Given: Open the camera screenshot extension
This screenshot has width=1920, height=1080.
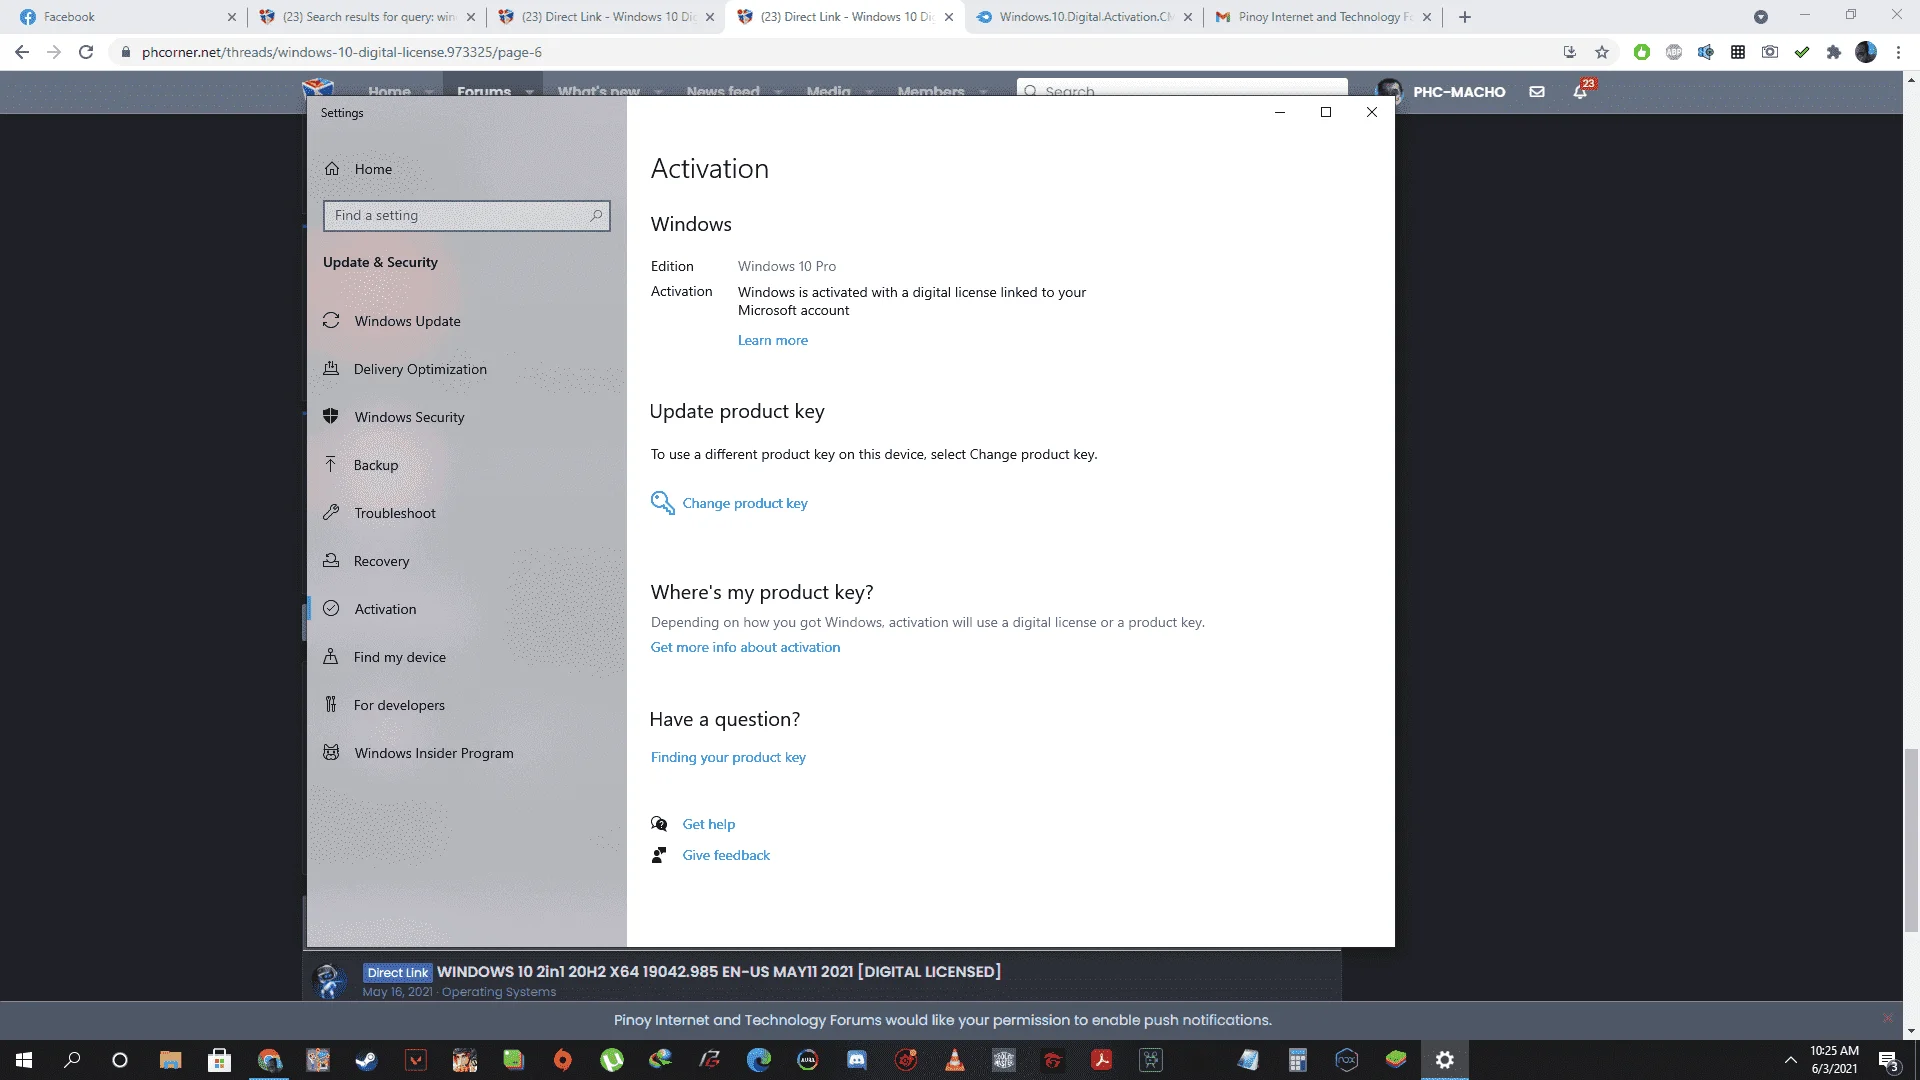Looking at the screenshot, I should 1770,52.
